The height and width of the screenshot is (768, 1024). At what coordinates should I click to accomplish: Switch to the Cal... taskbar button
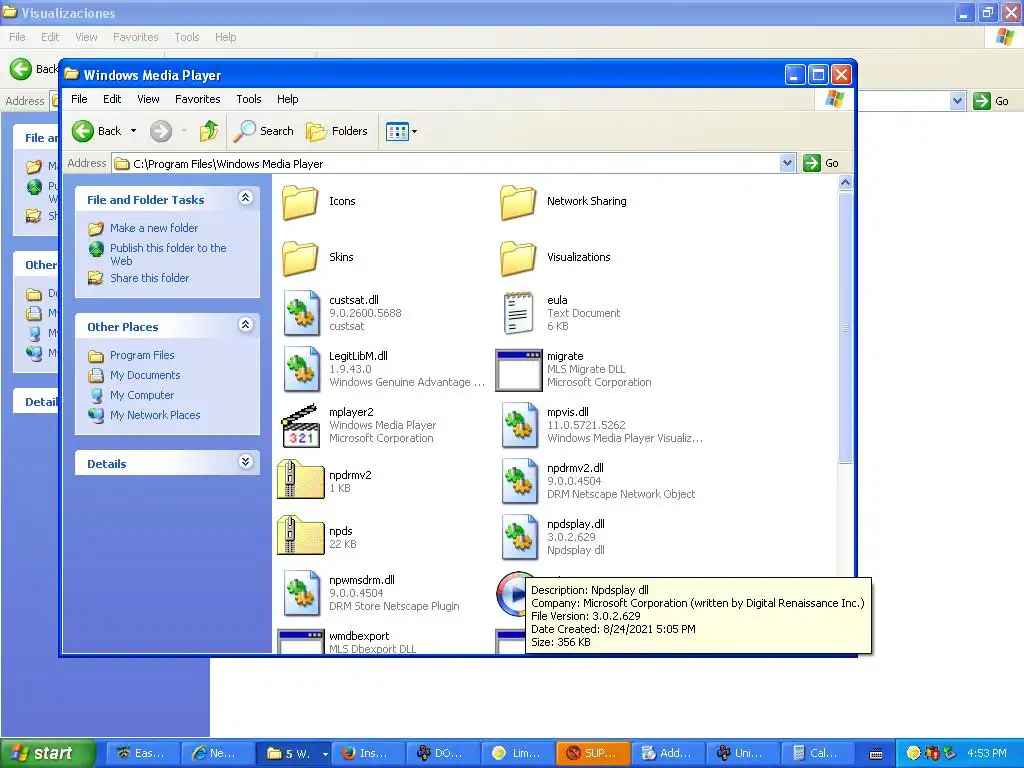818,753
